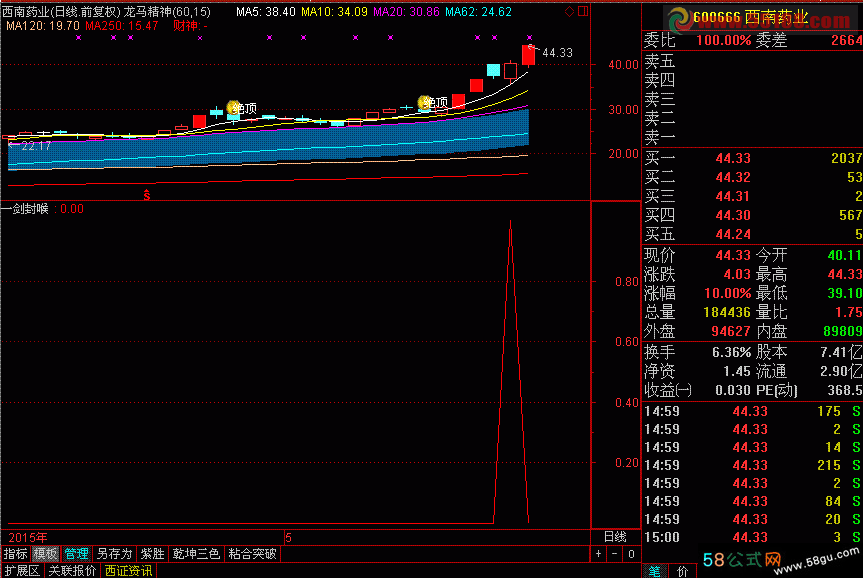Click the 涨幅 10.00% value
Image resolution: width=863 pixels, height=578 pixels.
[728, 293]
